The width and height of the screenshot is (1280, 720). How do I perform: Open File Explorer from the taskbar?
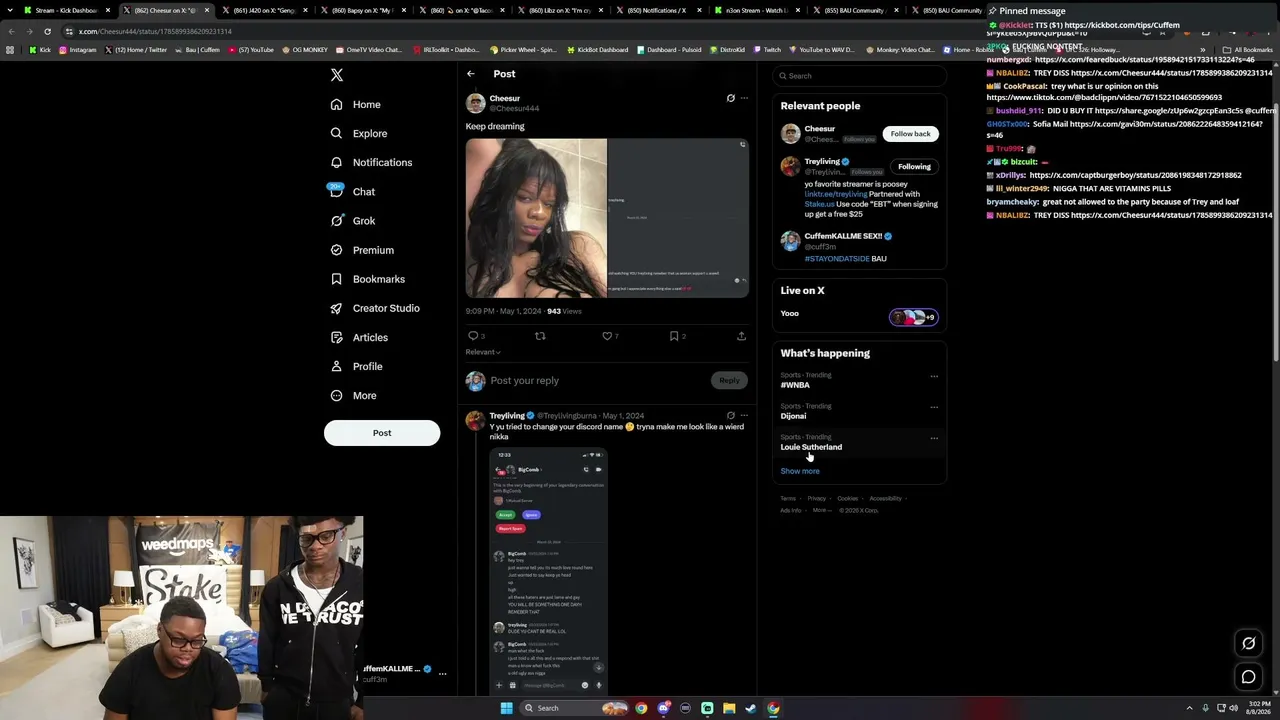point(729,708)
